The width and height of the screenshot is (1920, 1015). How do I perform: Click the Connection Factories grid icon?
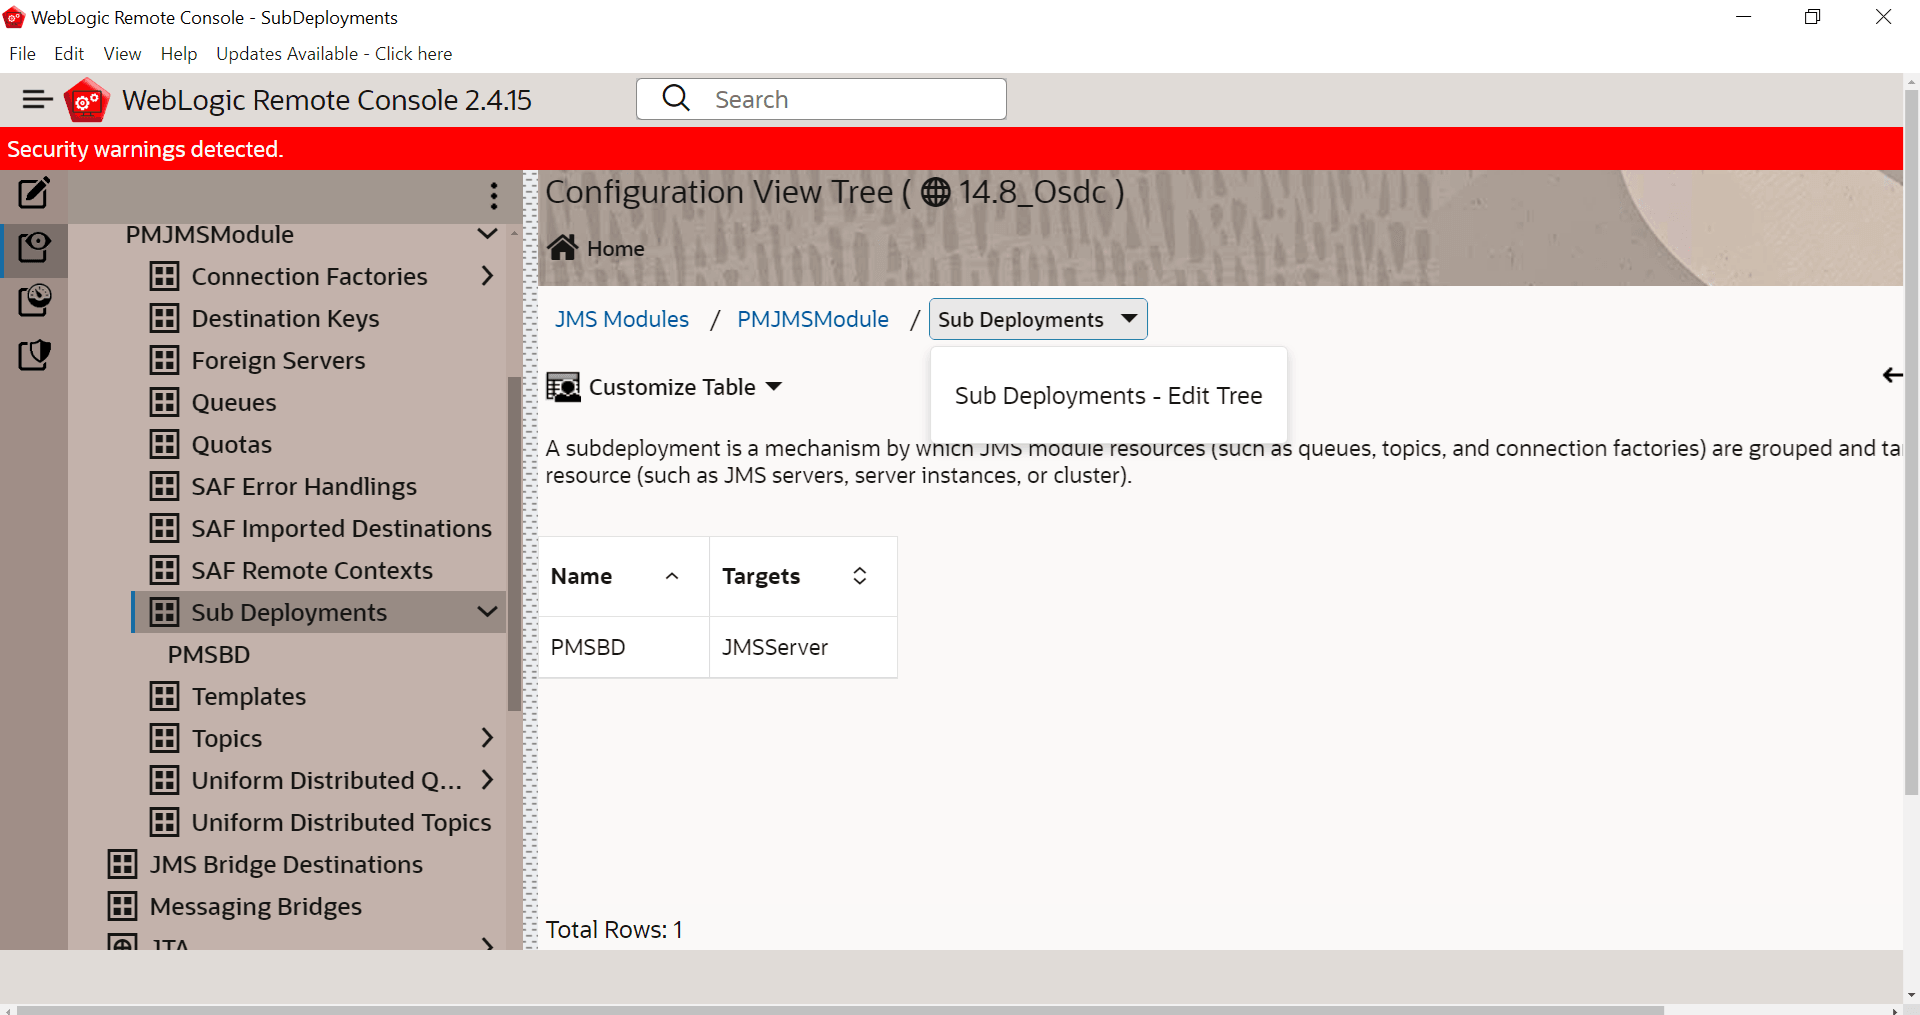pos(164,276)
